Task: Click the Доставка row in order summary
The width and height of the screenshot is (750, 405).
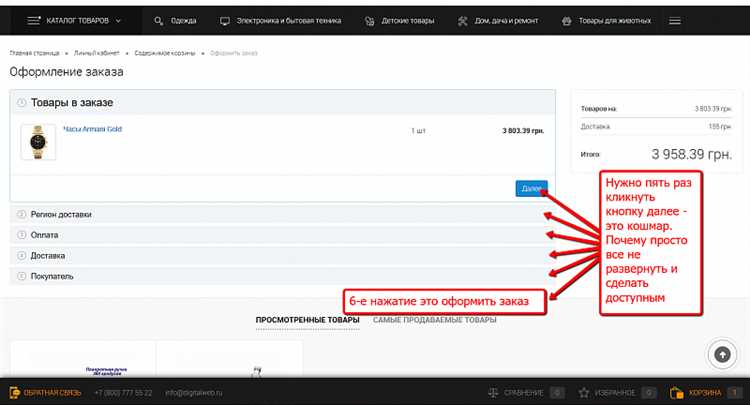Action: coord(656,127)
